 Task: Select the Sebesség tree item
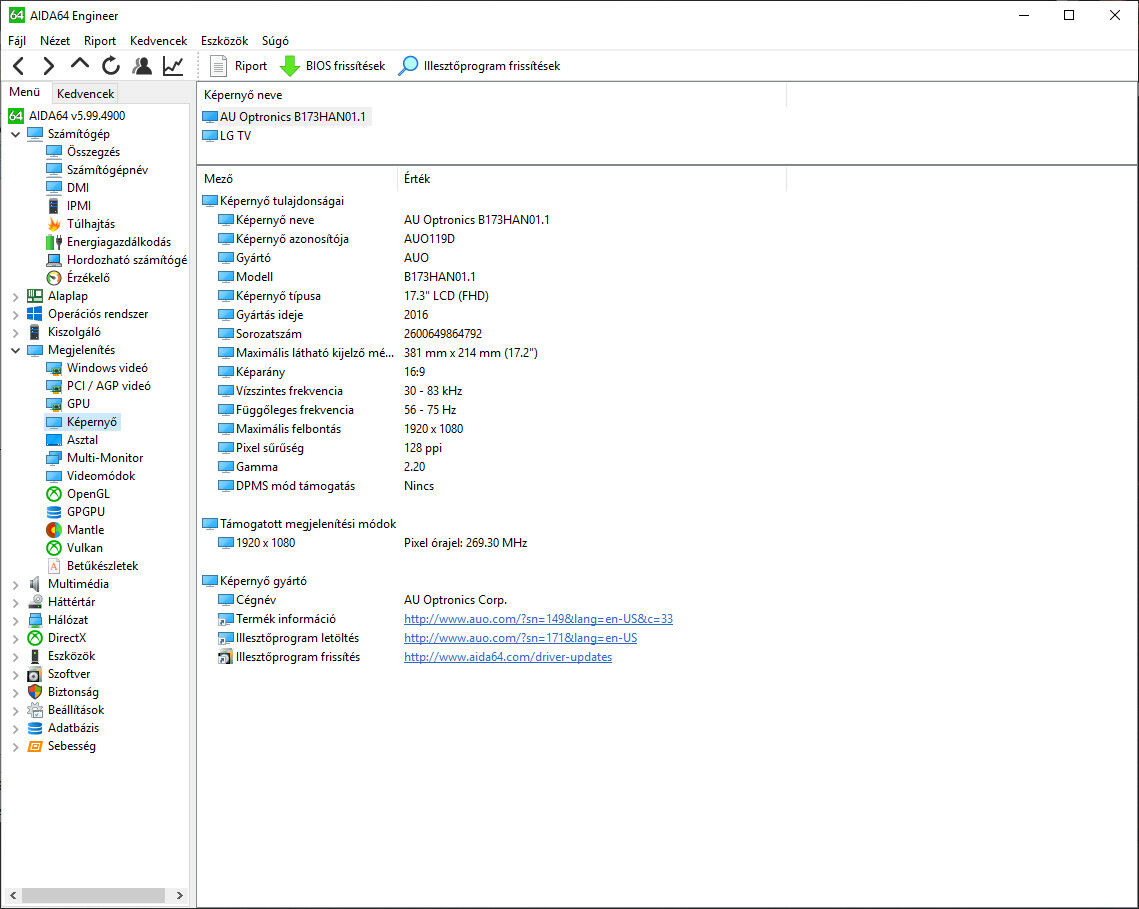coord(71,746)
